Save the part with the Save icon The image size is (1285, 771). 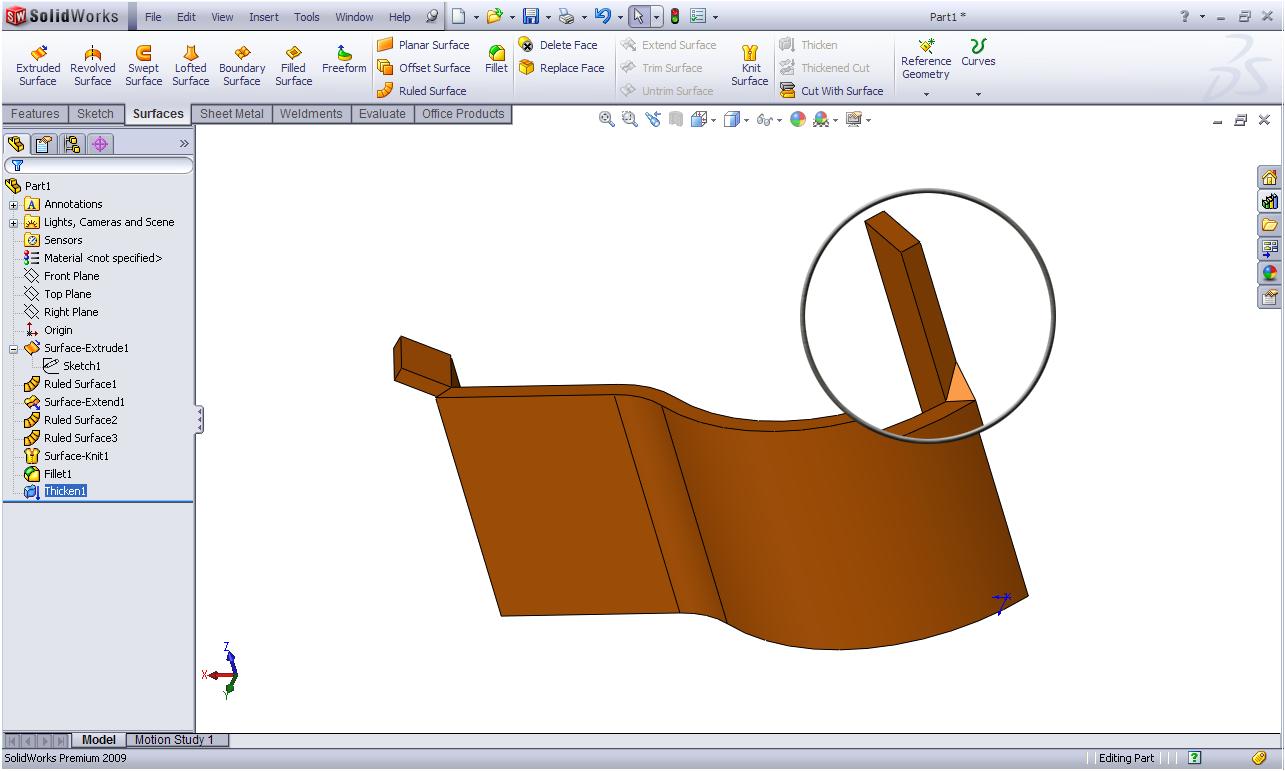click(531, 16)
